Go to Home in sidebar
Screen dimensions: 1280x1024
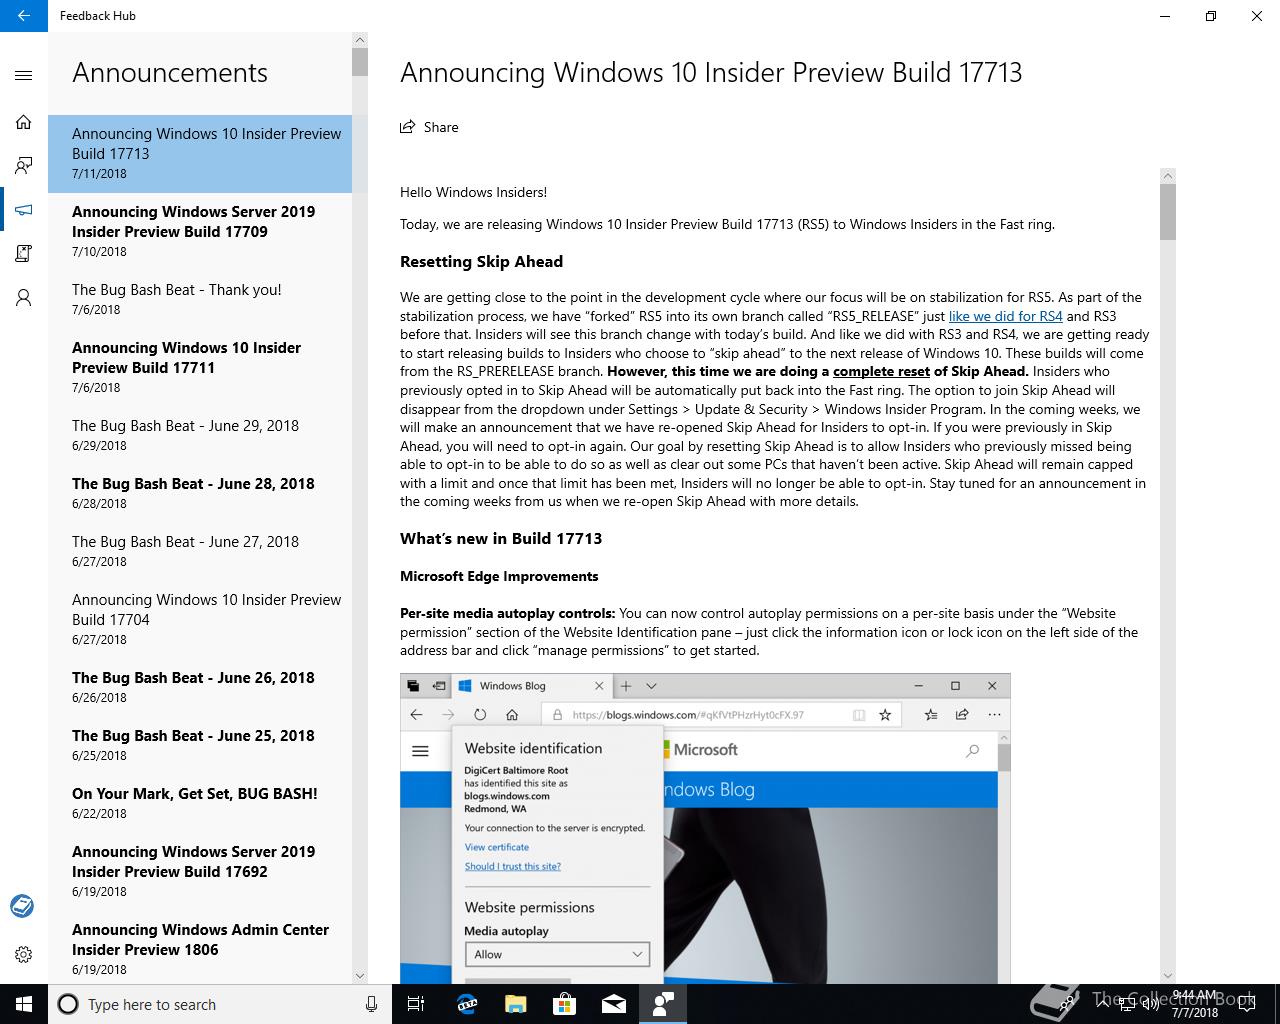click(24, 122)
